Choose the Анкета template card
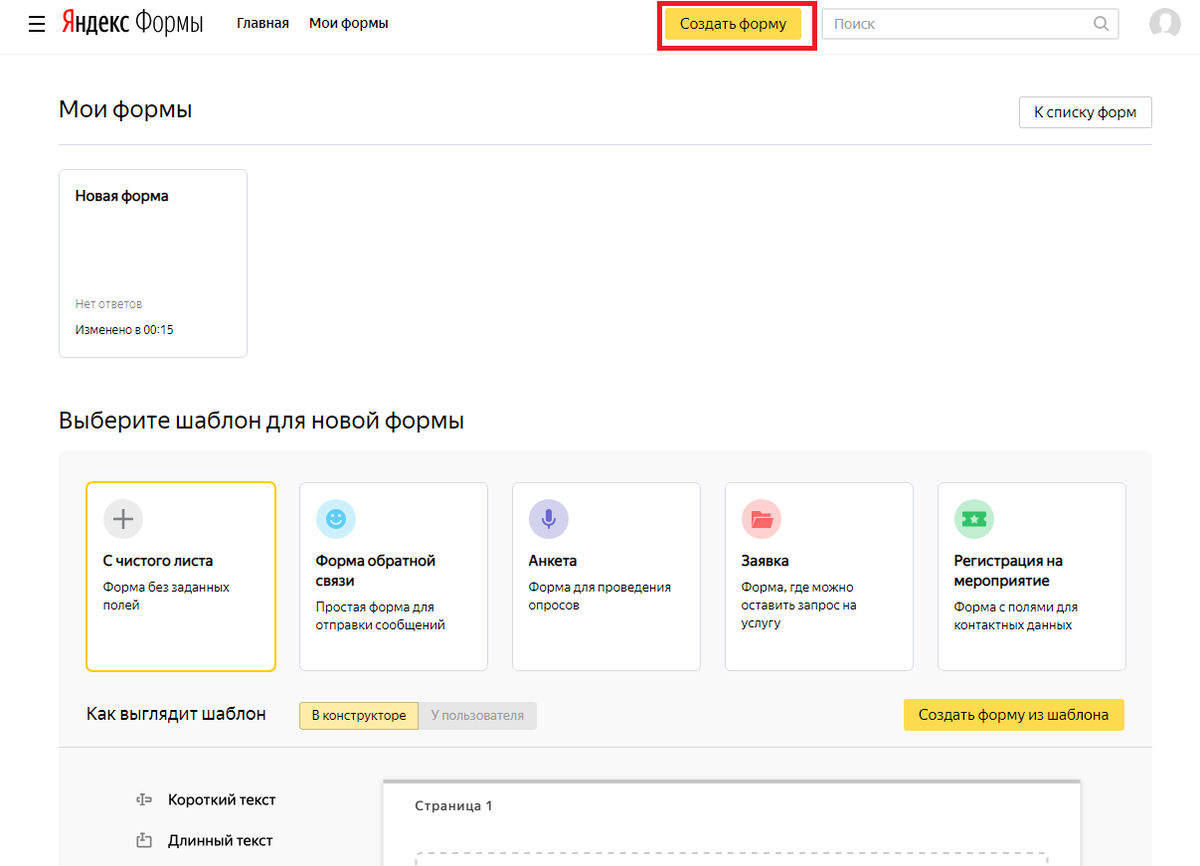This screenshot has width=1200, height=866. click(606, 576)
